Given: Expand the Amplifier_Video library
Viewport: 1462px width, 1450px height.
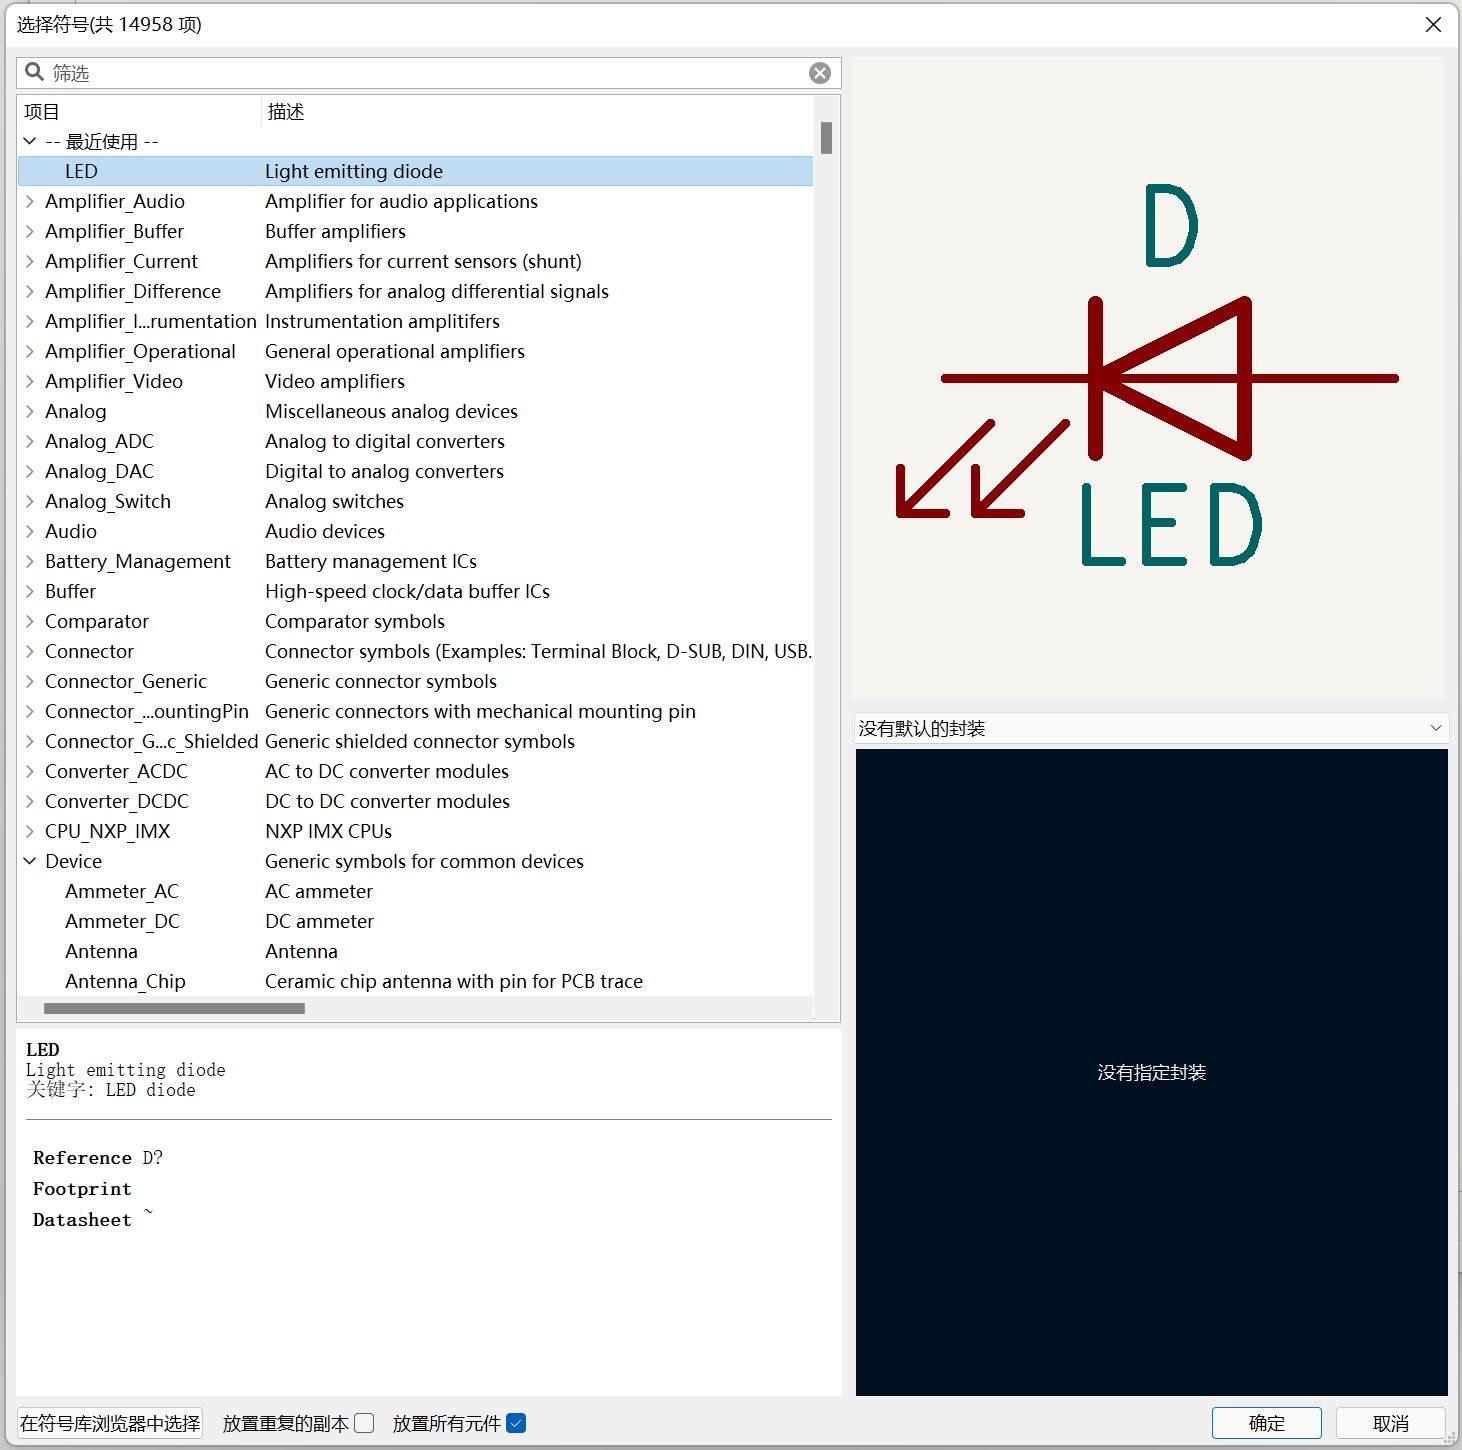Looking at the screenshot, I should coord(30,381).
